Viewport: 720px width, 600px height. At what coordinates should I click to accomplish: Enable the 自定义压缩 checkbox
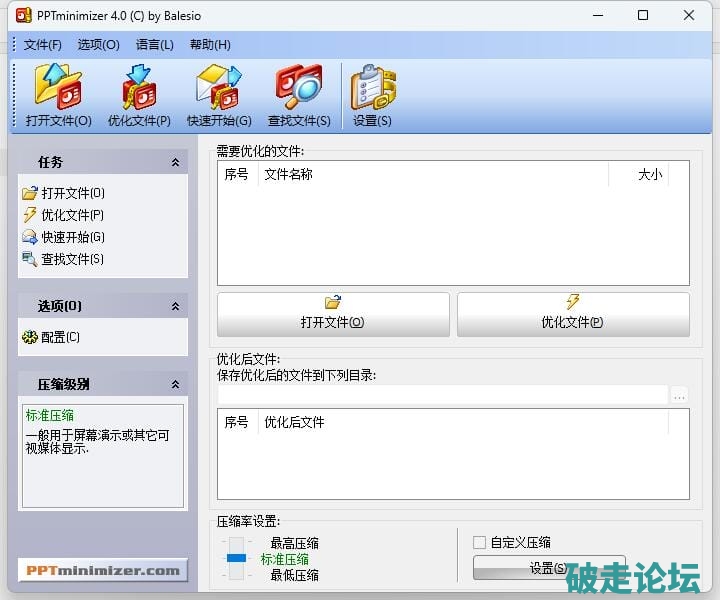tap(480, 542)
